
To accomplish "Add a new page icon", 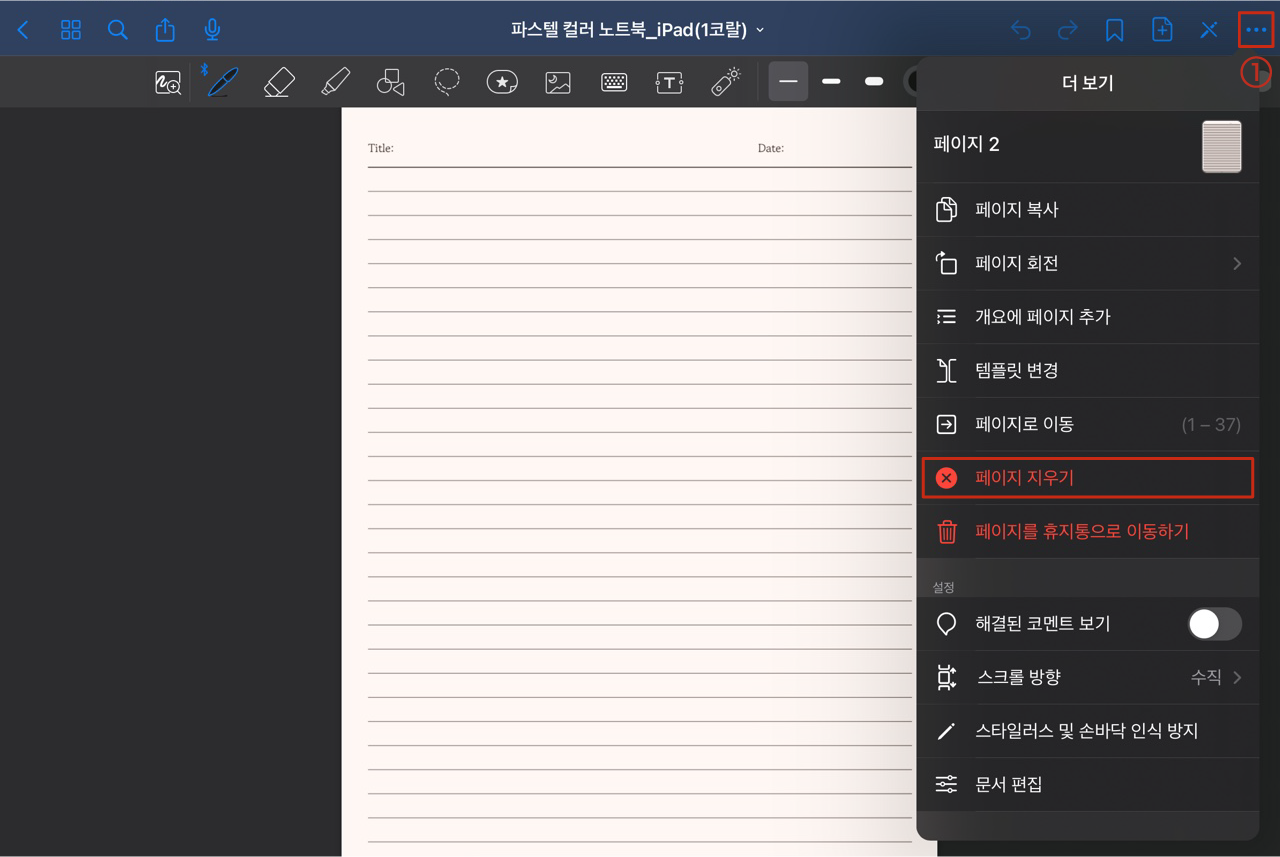I will [x=1162, y=30].
